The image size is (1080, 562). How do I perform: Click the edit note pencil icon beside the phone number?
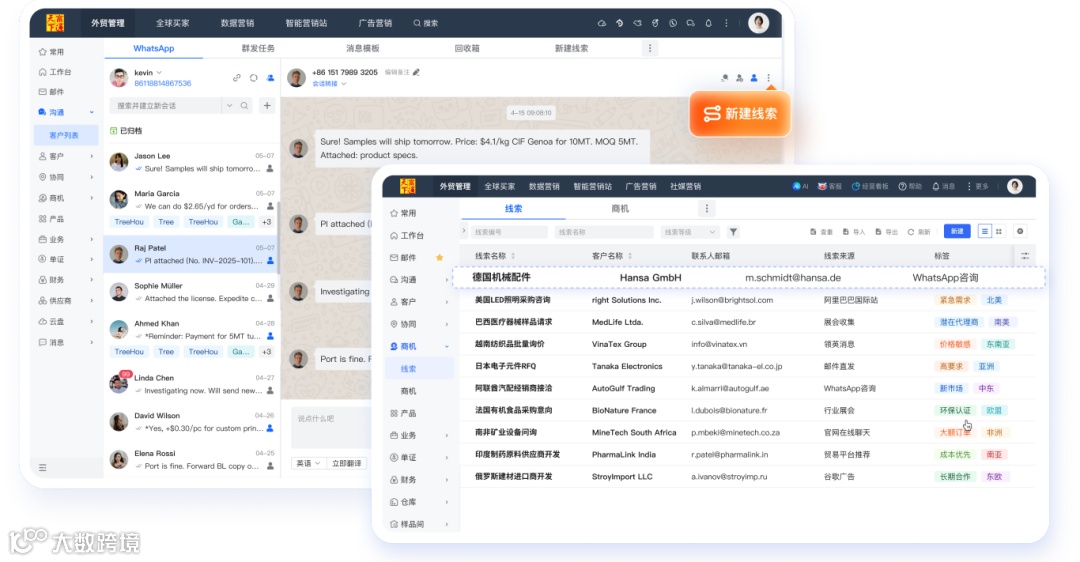click(x=416, y=72)
